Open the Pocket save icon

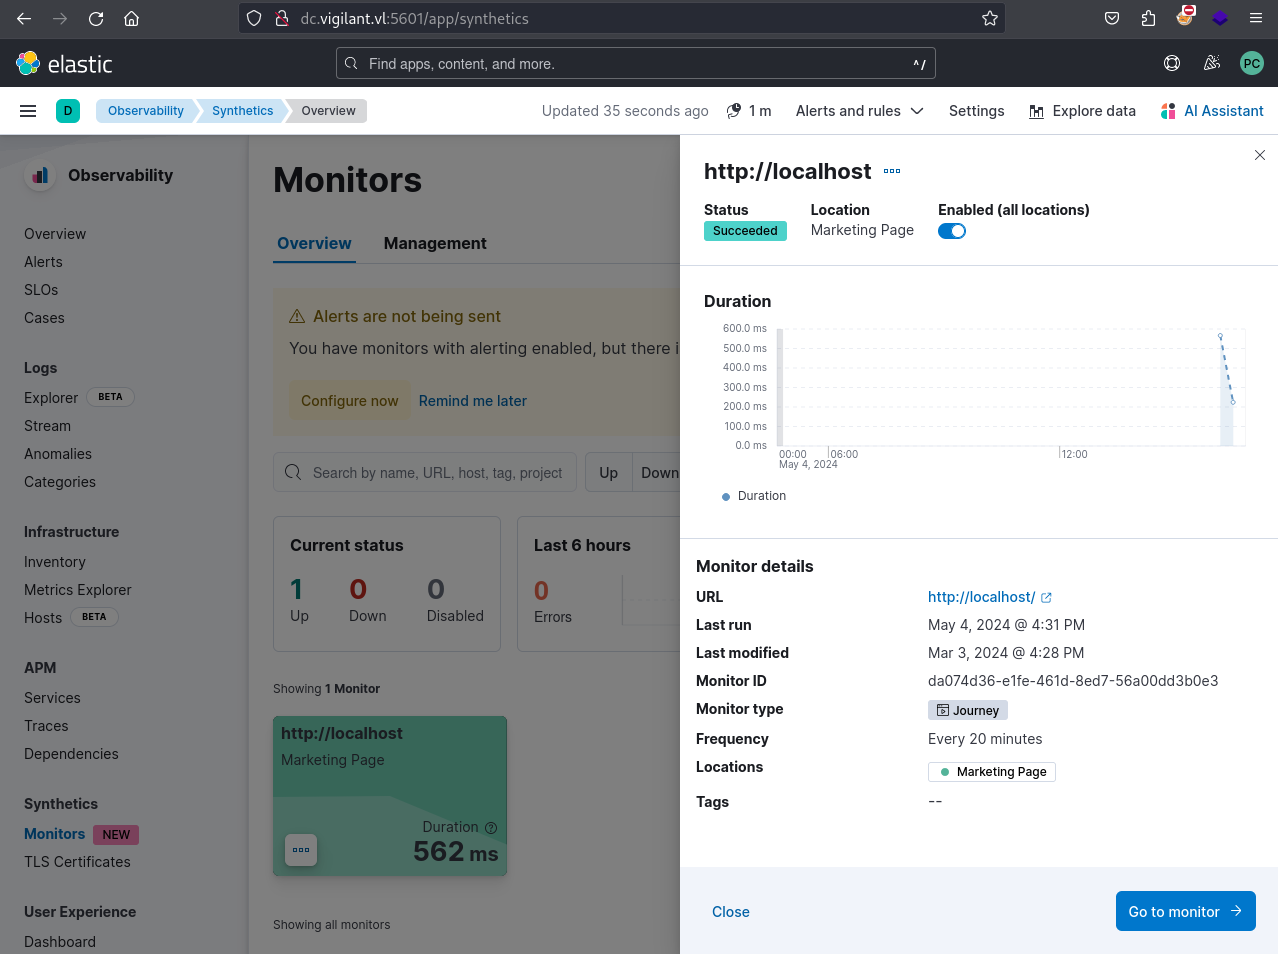(x=1112, y=18)
